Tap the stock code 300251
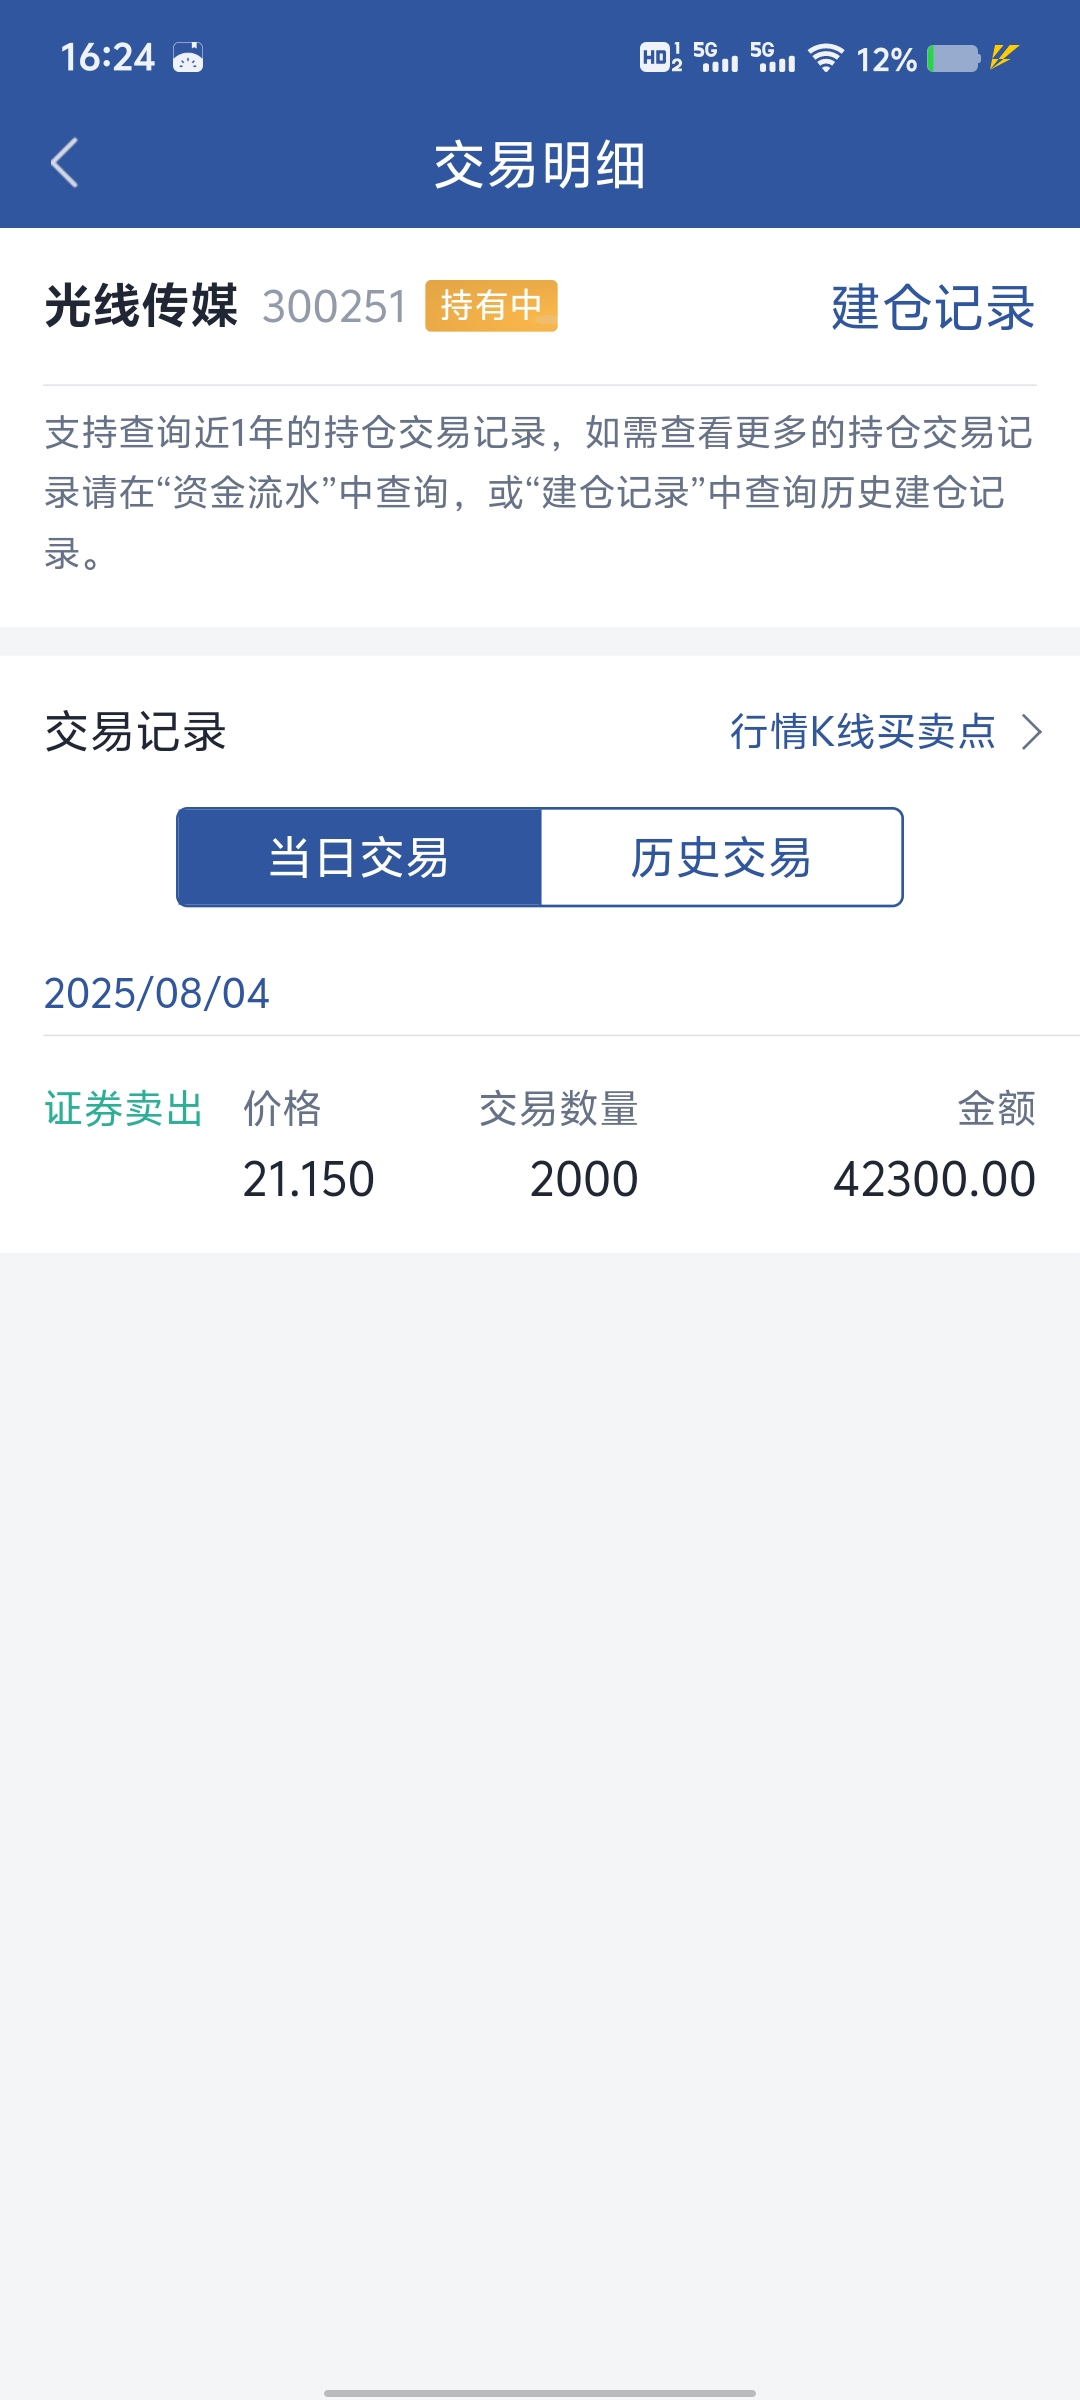This screenshot has width=1080, height=2400. point(335,307)
